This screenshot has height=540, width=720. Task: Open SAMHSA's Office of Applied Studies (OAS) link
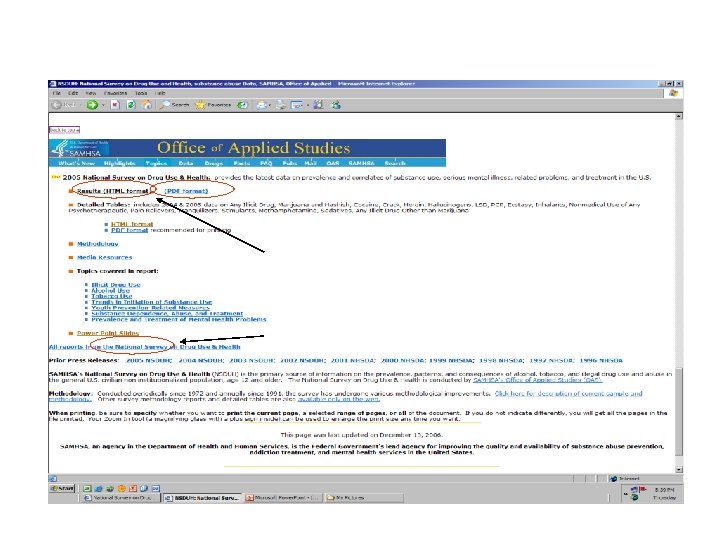[537, 380]
